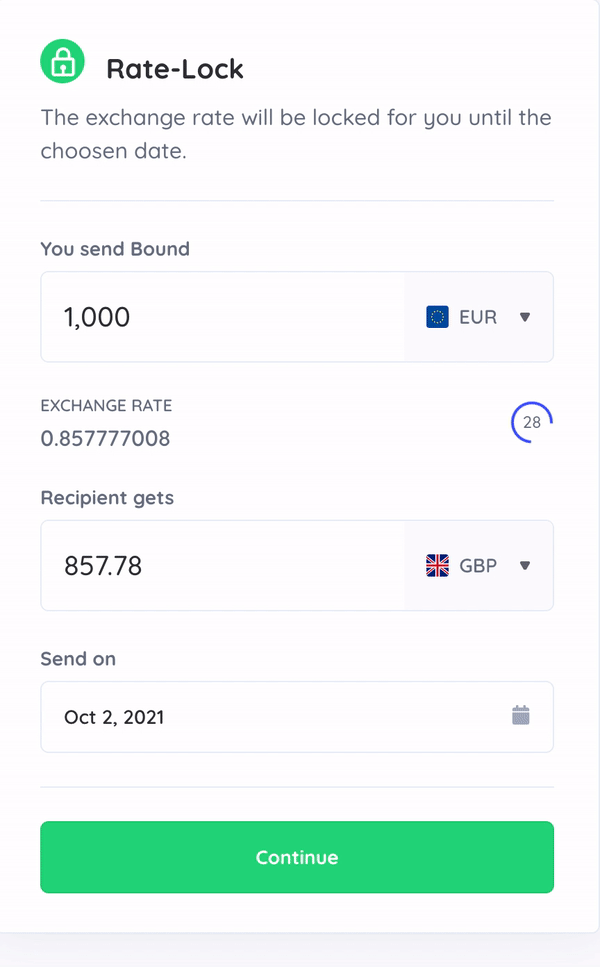
Task: Click the green Rate-Lock padlock icon
Action: pyautogui.click(x=62, y=61)
